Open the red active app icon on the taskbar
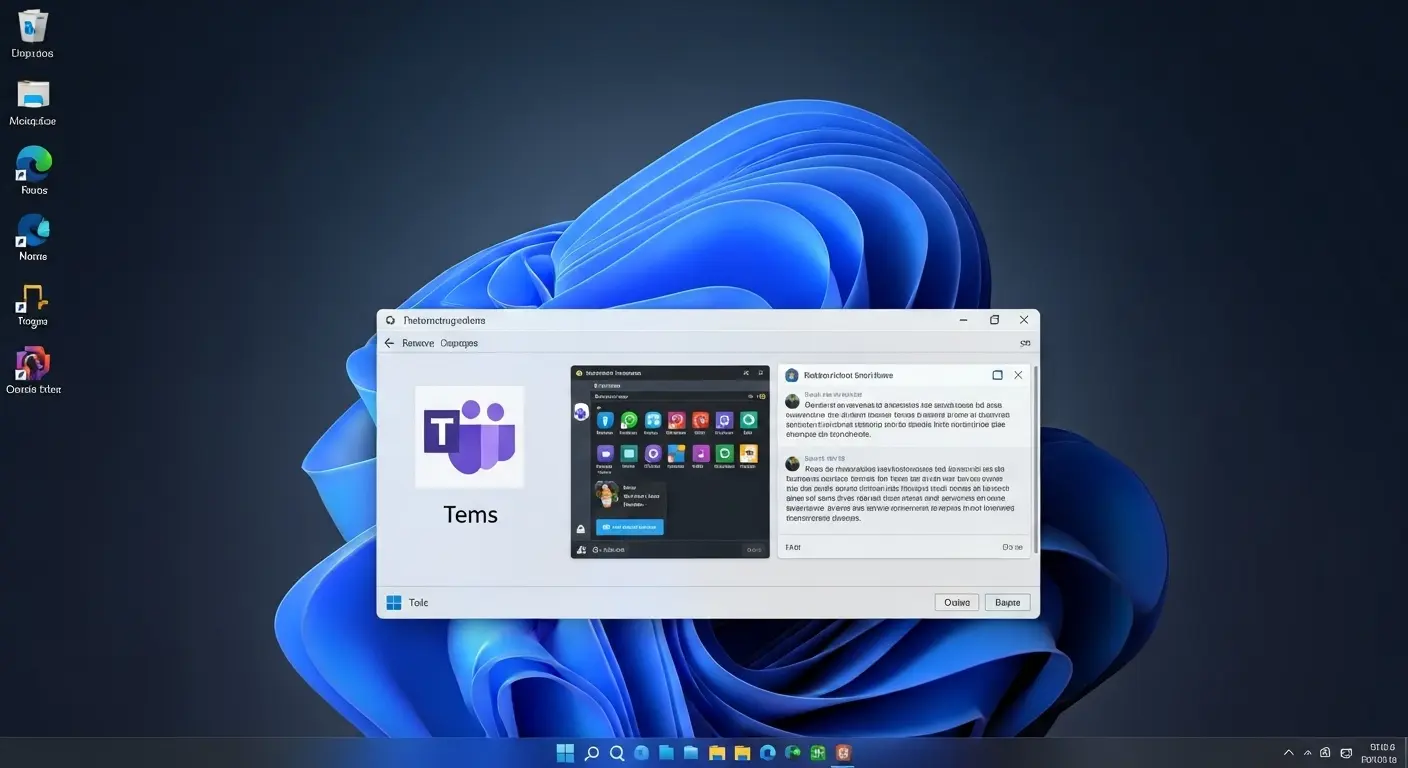 [x=844, y=753]
